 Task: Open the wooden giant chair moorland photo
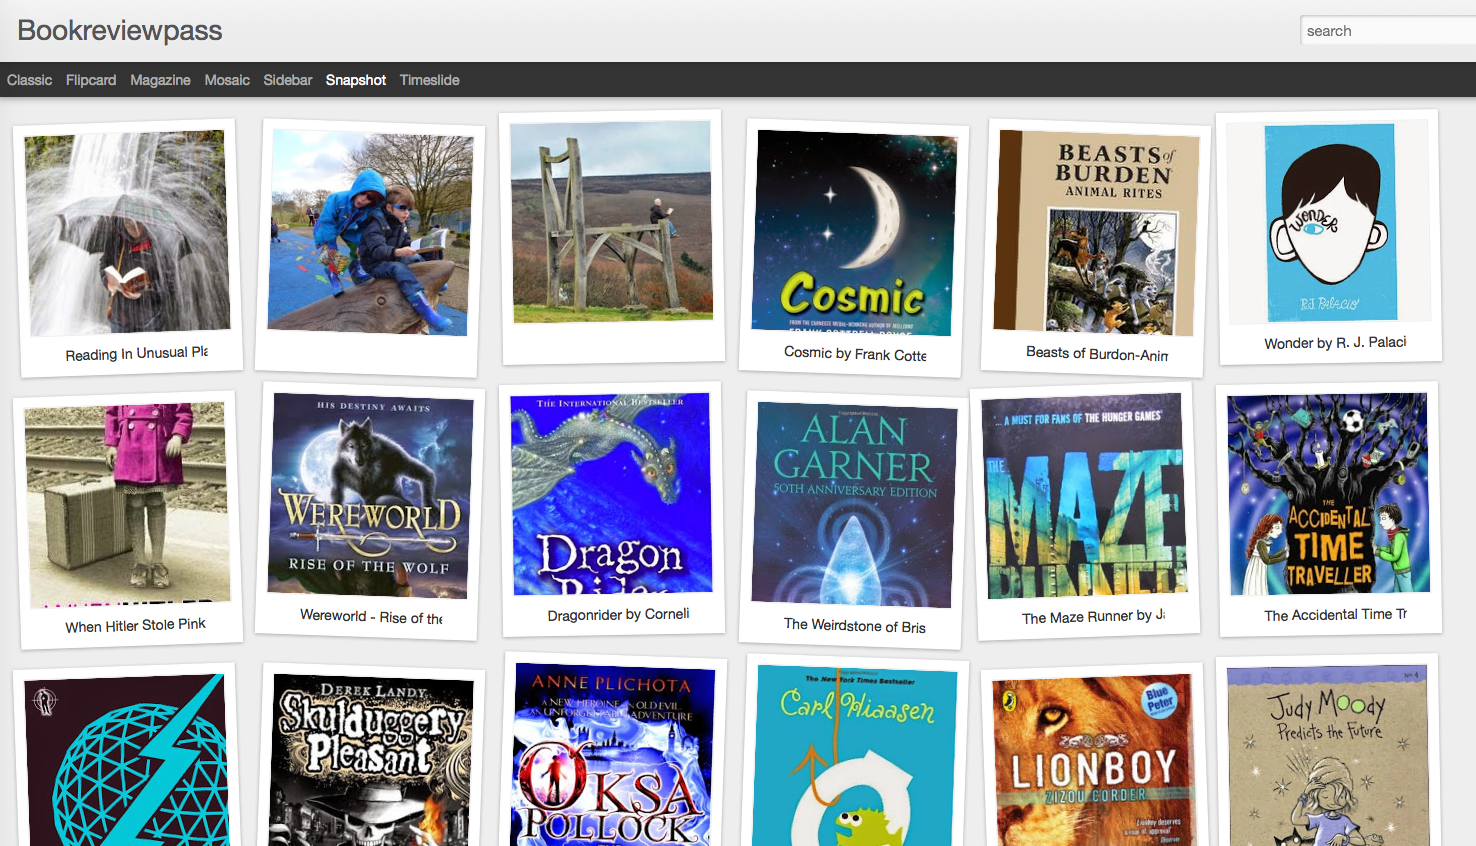tap(612, 222)
